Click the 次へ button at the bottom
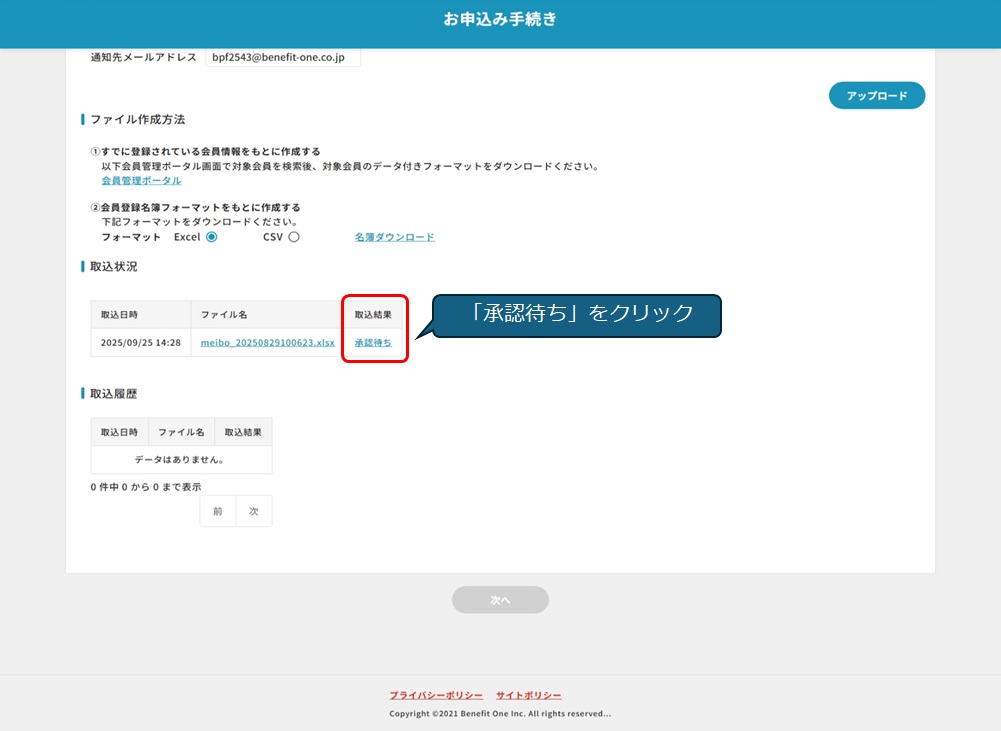This screenshot has width=1001, height=731. point(500,600)
